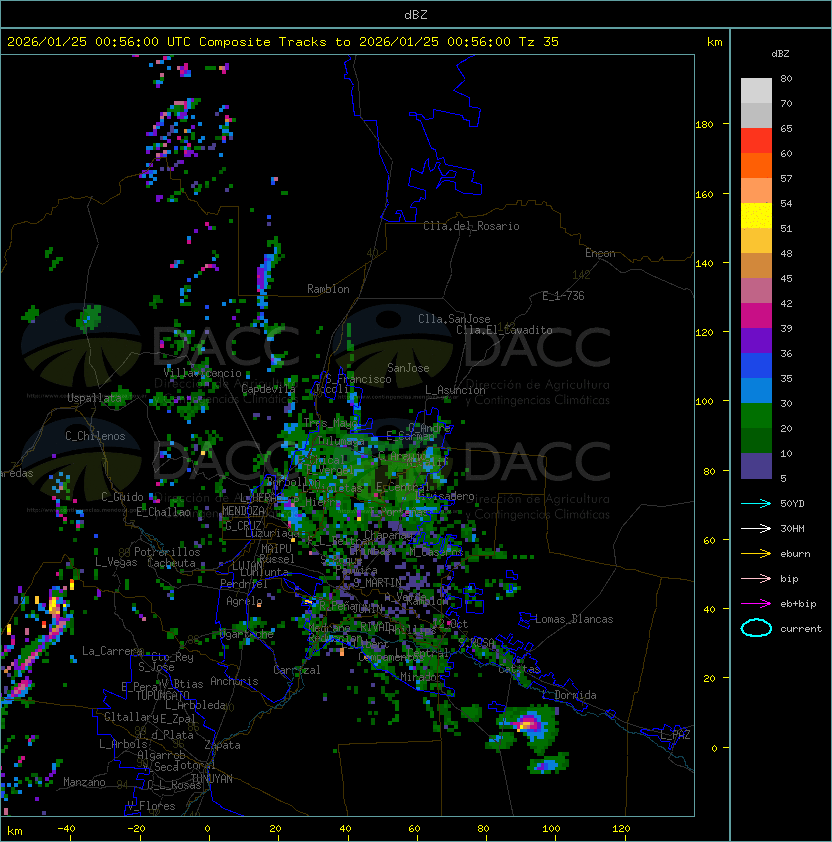Viewport: 832px width, 842px height.
Task: Click the '100' tick on the right axis
Action: click(704, 402)
